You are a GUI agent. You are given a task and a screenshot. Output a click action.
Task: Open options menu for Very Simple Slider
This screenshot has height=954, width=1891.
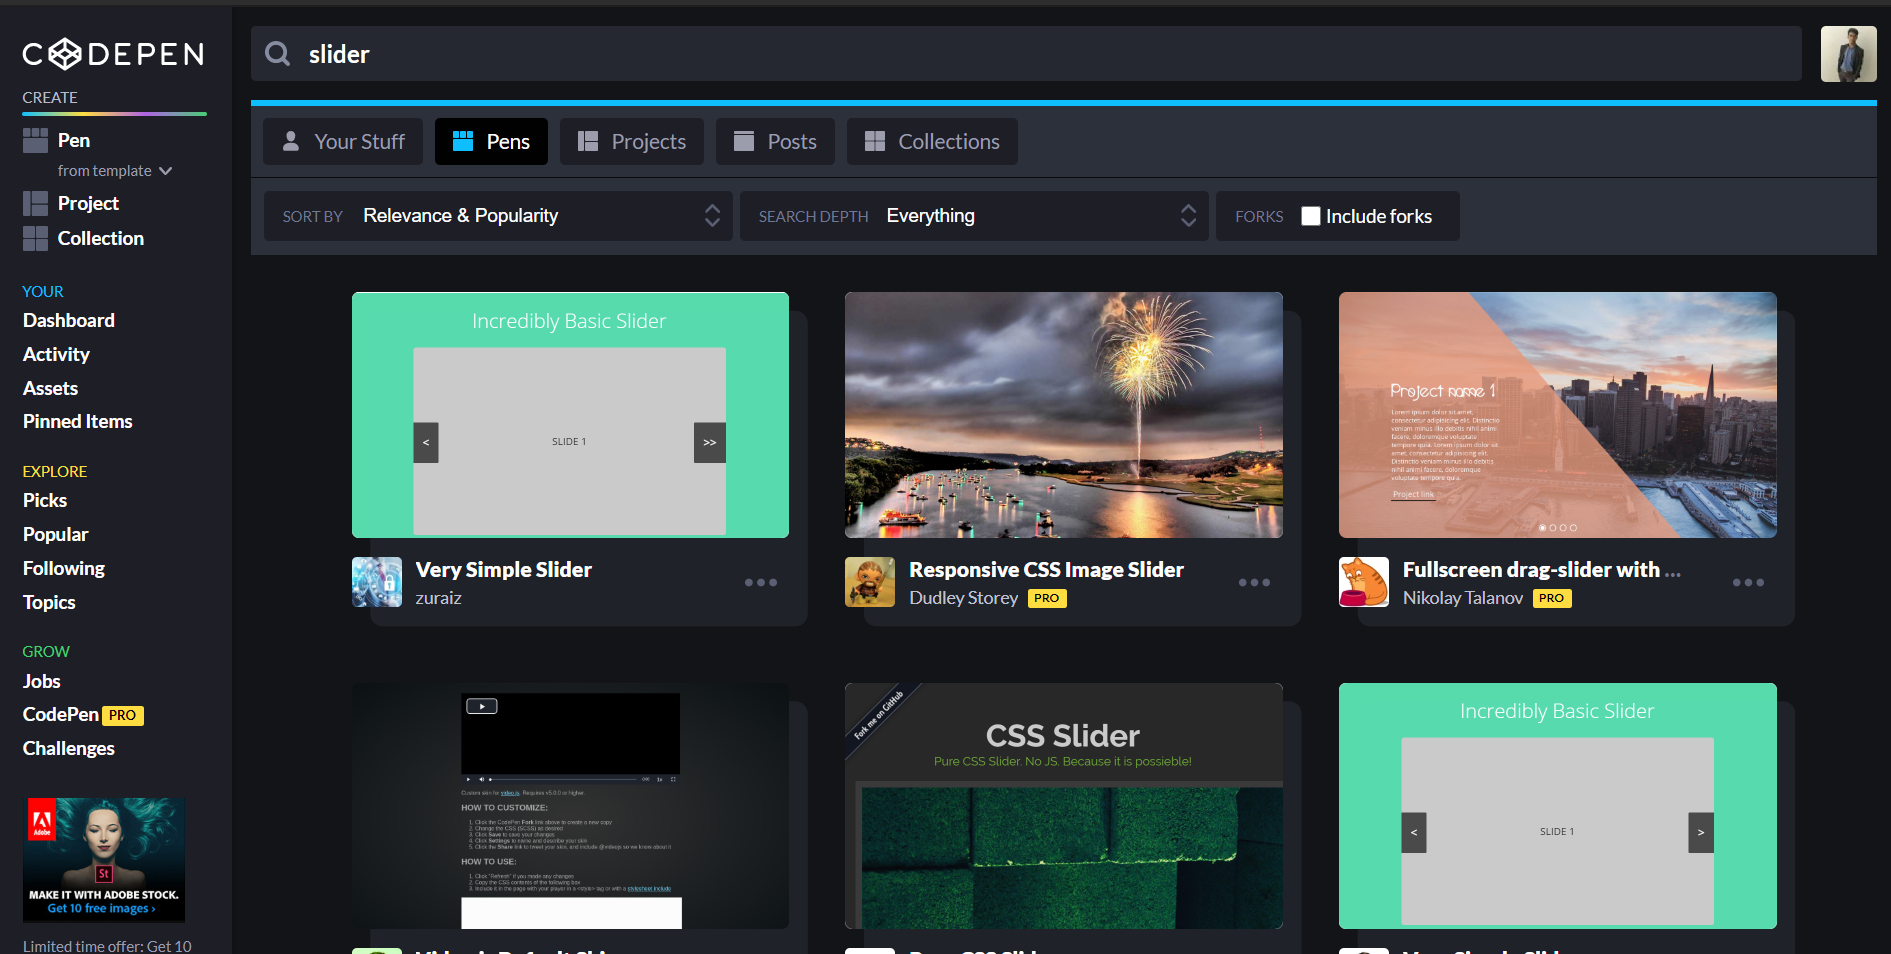click(760, 583)
